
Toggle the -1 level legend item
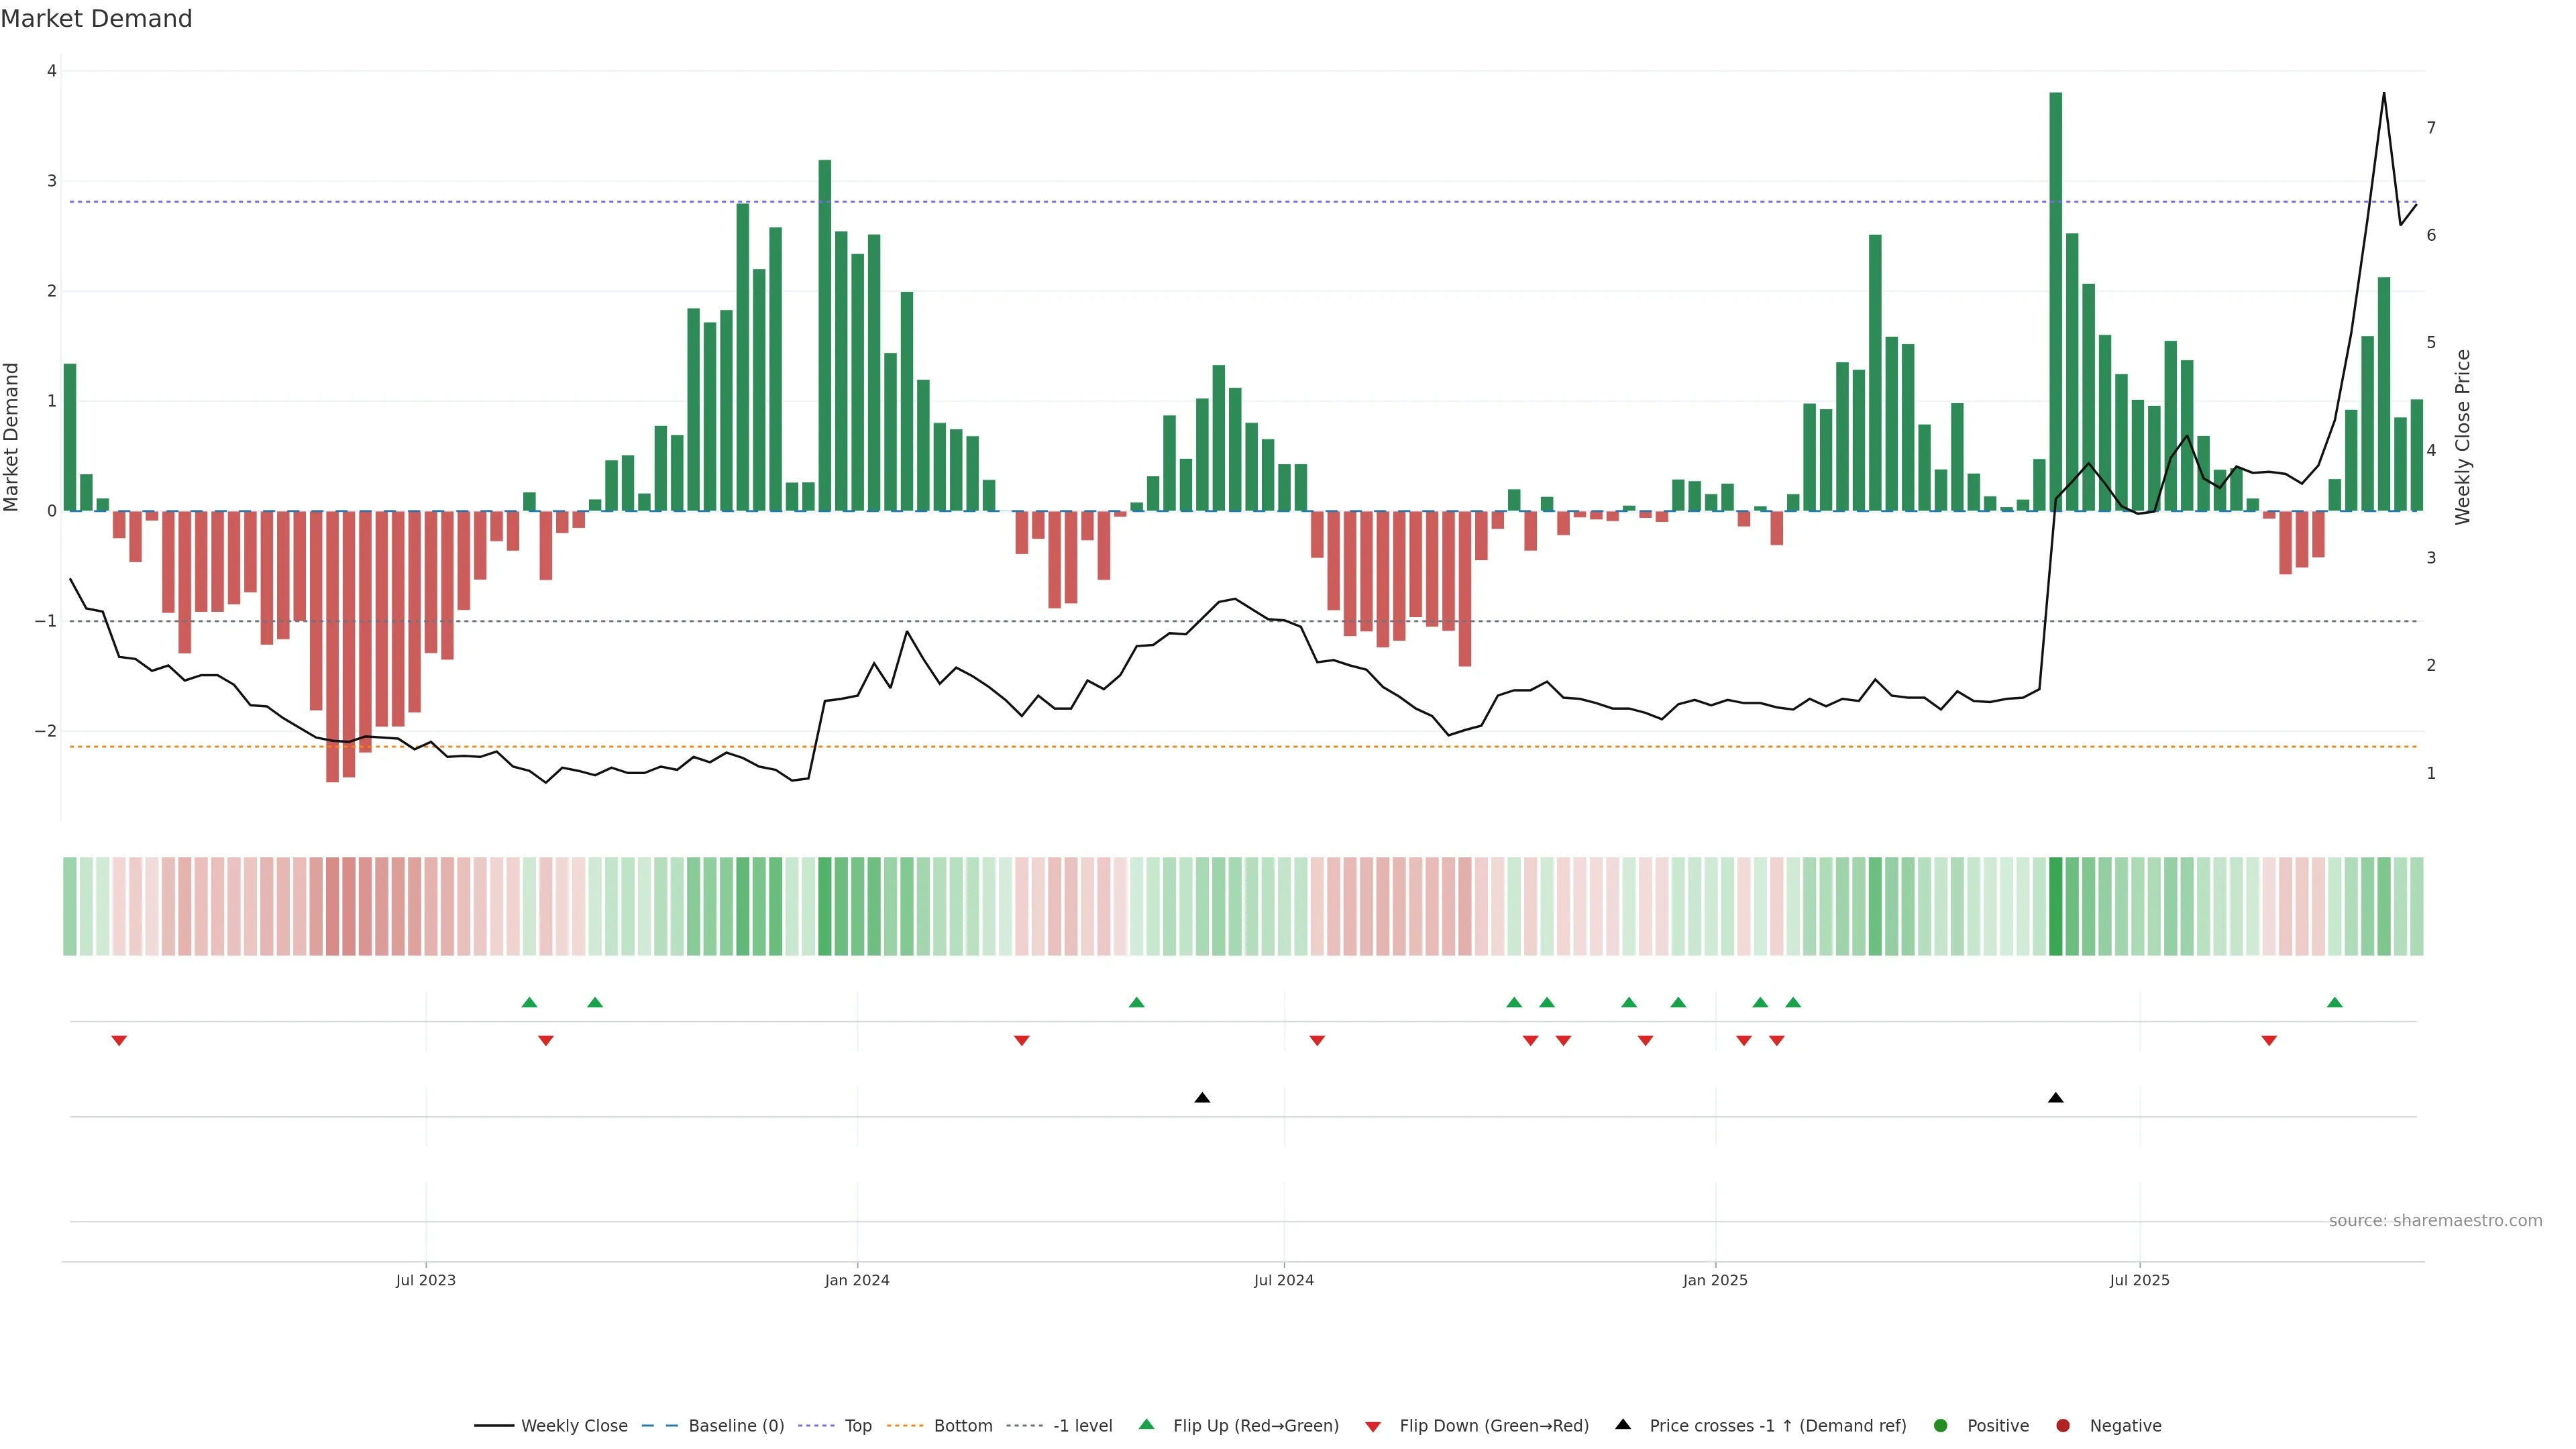(x=1082, y=1426)
